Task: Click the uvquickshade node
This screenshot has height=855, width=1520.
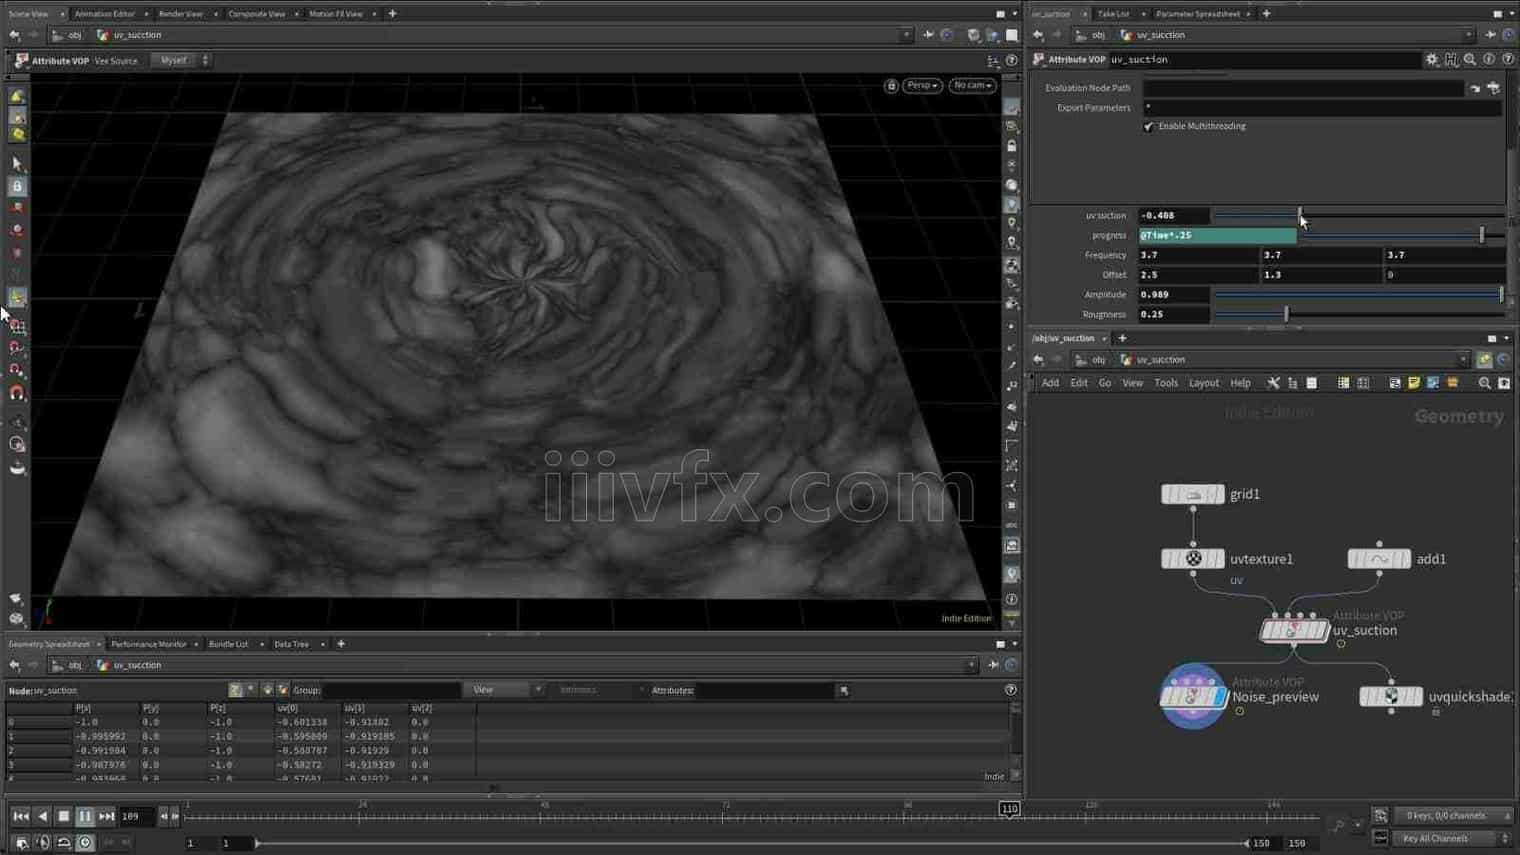Action: (x=1391, y=696)
